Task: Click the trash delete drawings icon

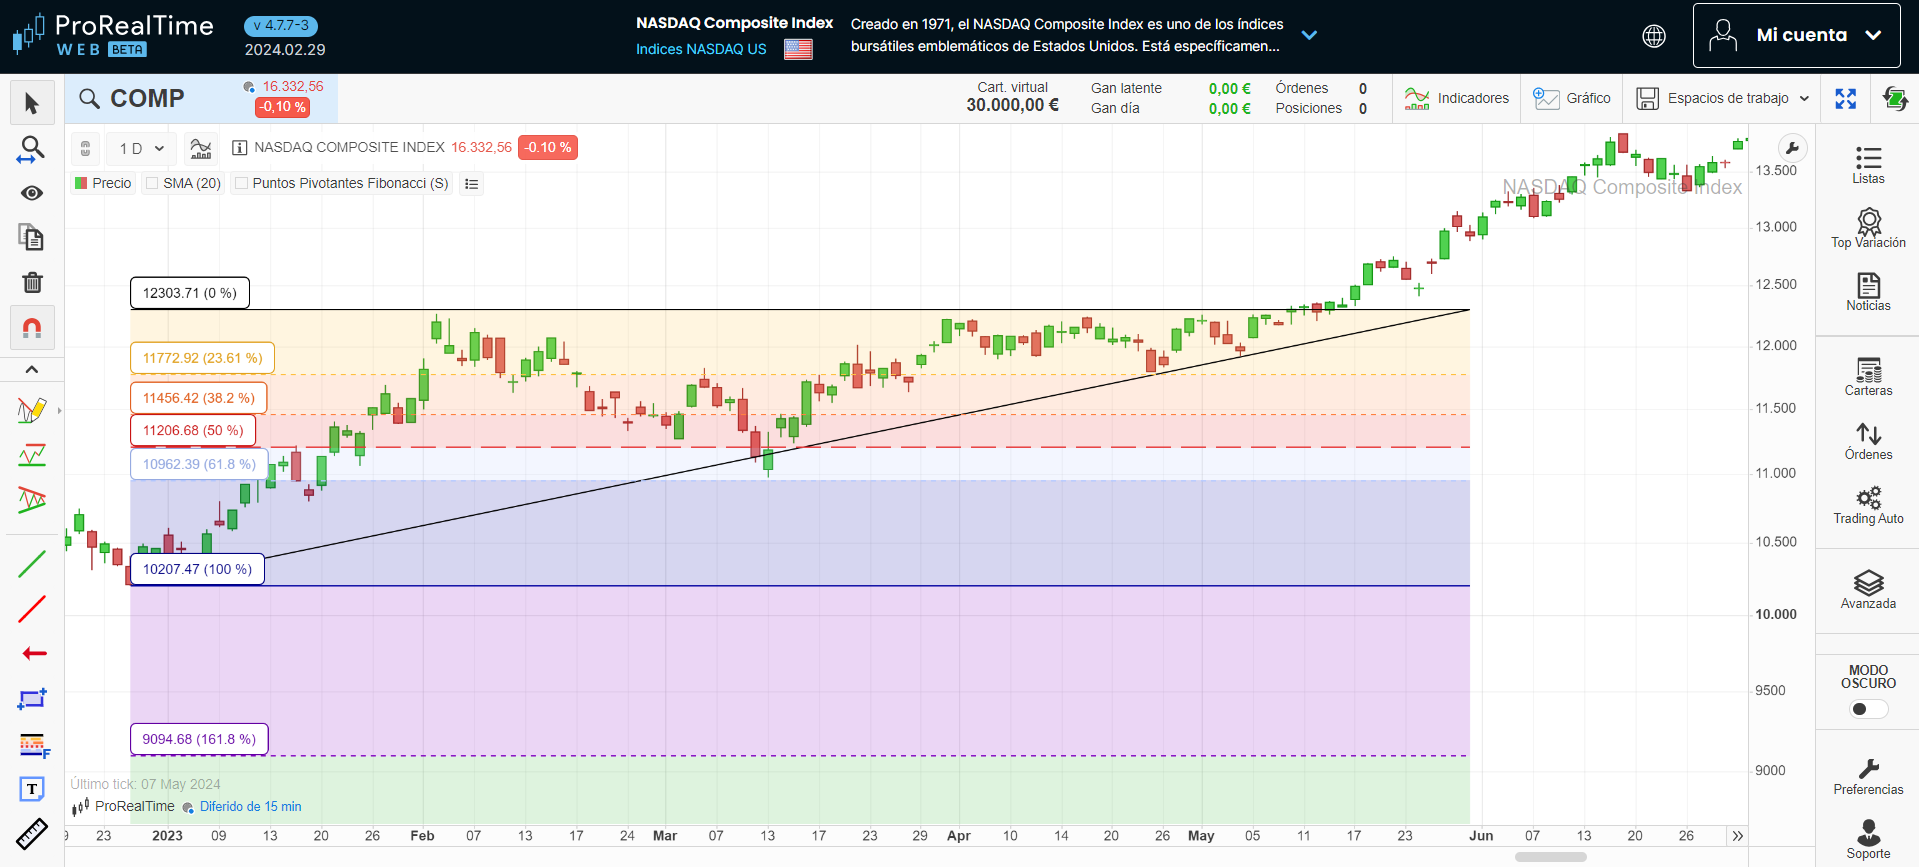Action: coord(32,283)
